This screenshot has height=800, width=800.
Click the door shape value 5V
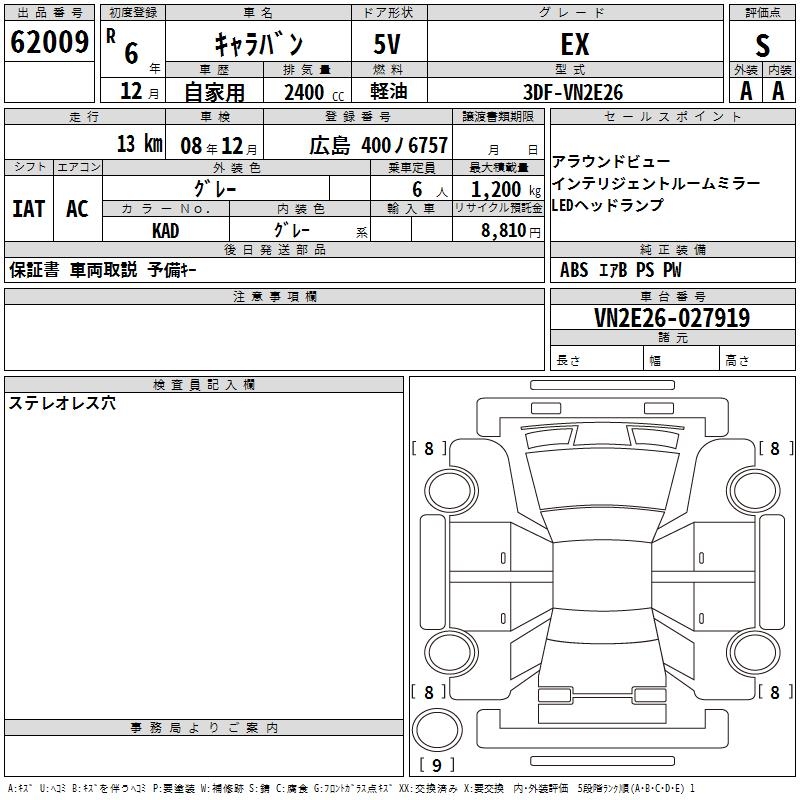[387, 44]
